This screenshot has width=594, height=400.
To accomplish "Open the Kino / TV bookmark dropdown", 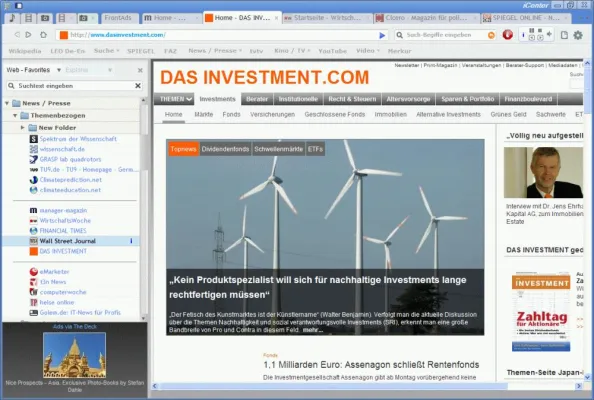I will tap(292, 51).
